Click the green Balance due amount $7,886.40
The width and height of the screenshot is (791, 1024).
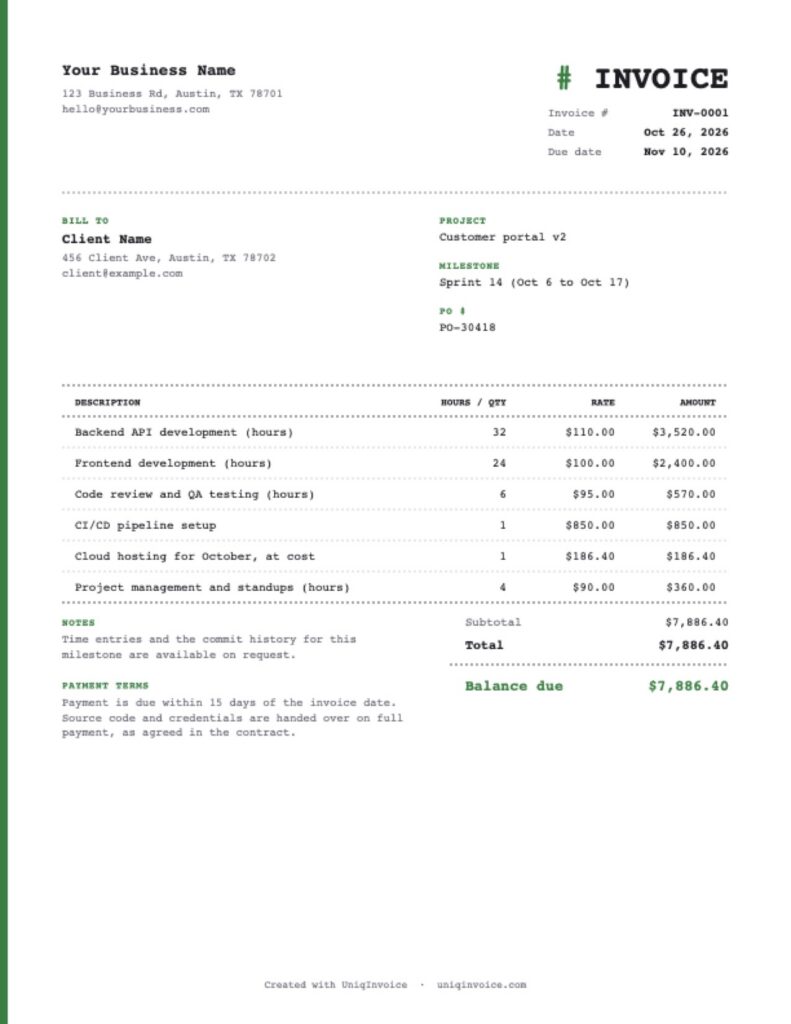click(688, 686)
